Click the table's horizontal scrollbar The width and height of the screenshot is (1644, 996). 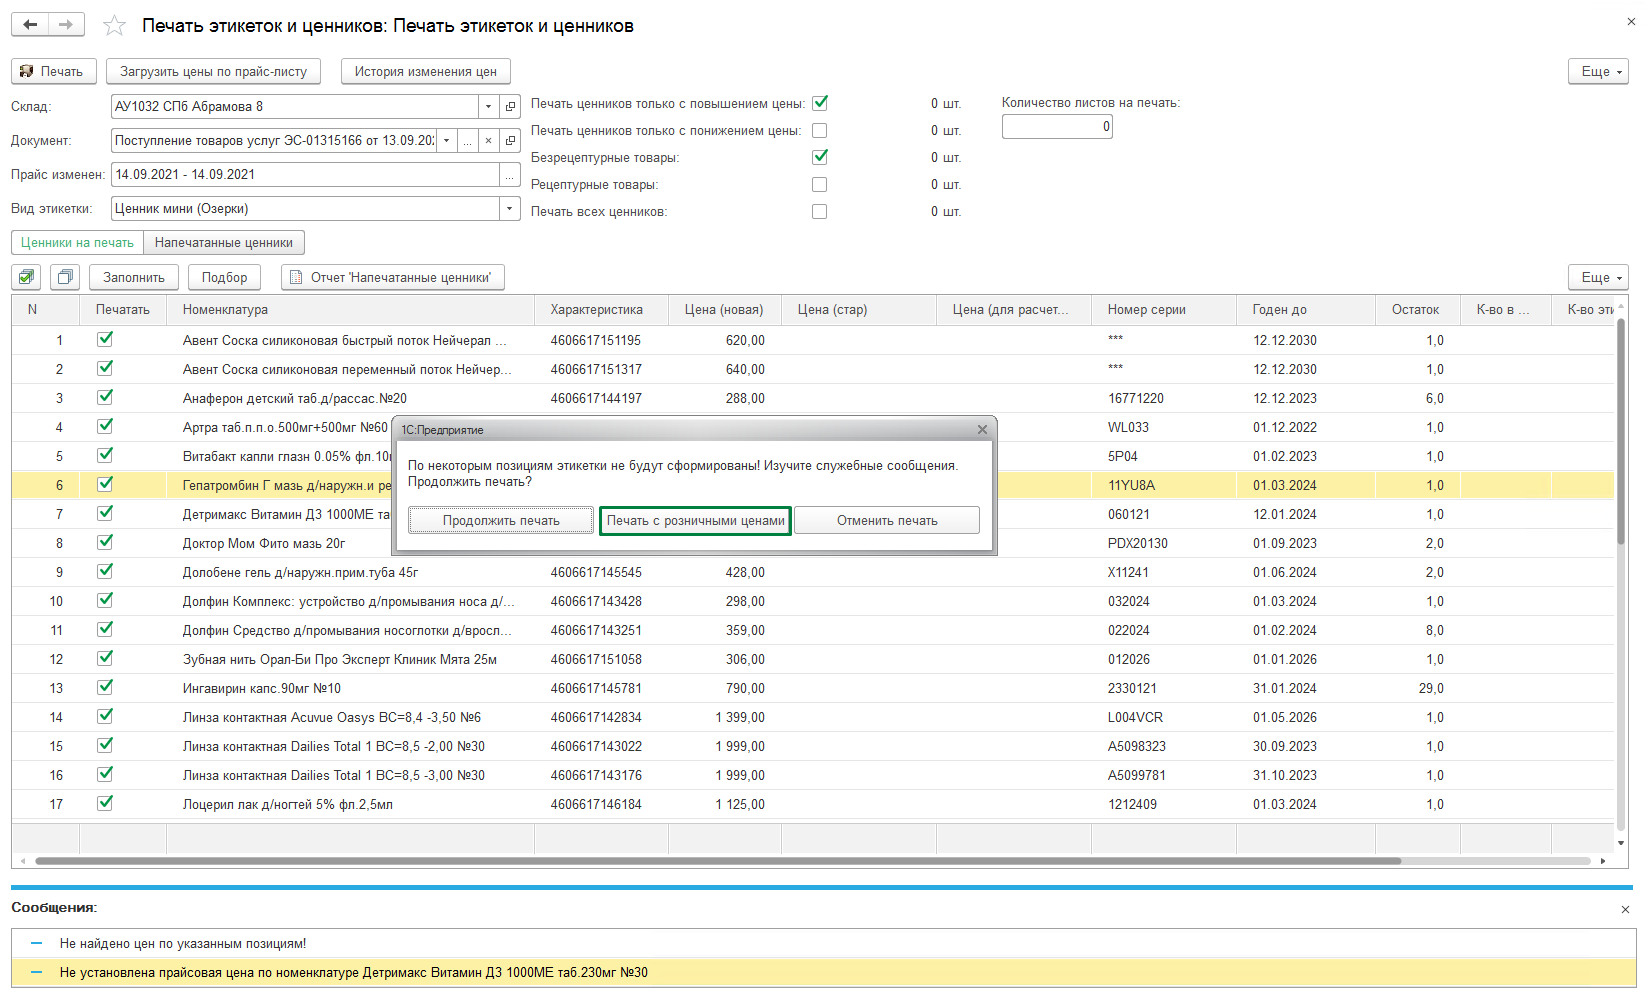[x=717, y=861]
